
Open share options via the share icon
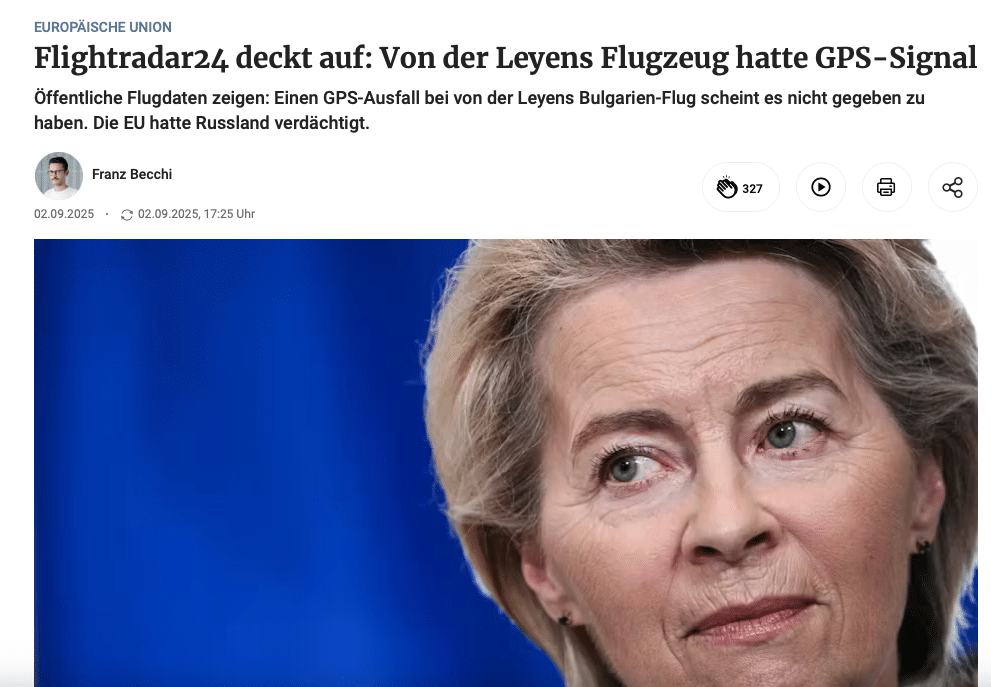[x=952, y=187]
